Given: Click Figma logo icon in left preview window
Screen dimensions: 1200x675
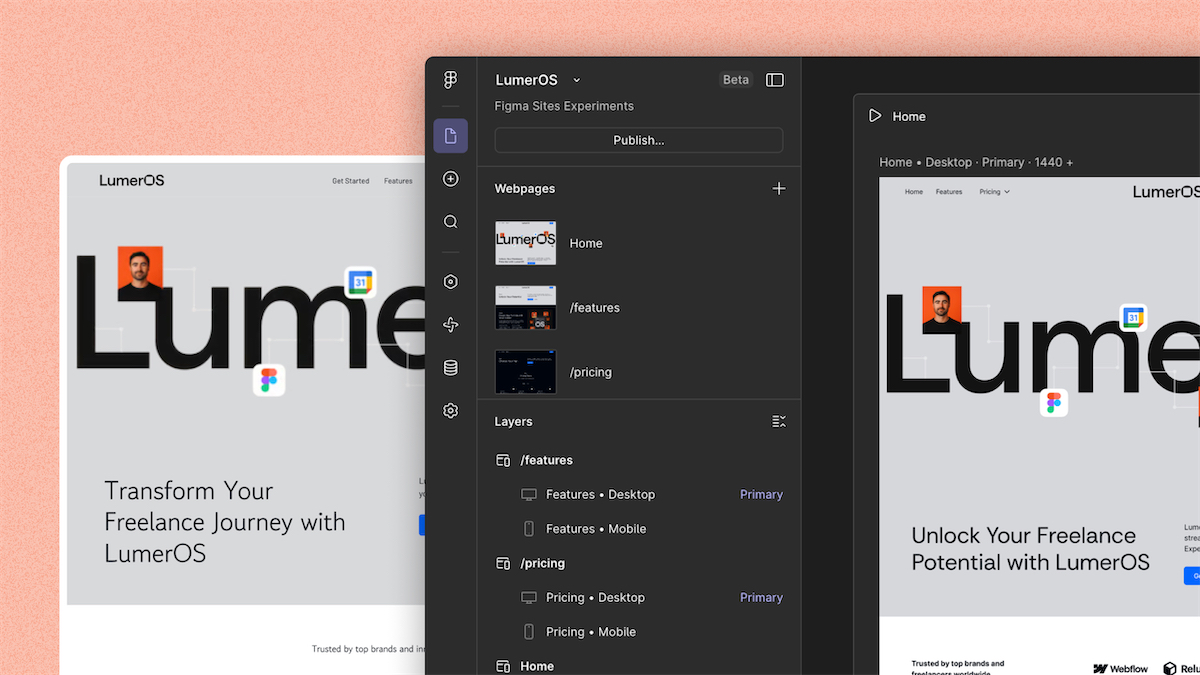Looking at the screenshot, I should (269, 380).
